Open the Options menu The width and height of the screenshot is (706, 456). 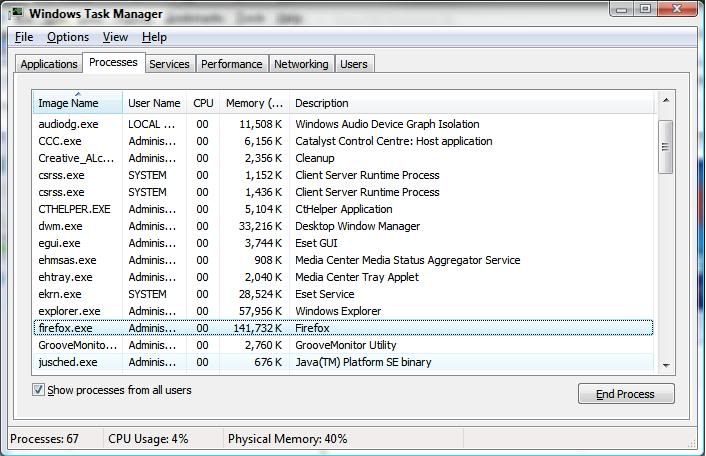pyautogui.click(x=68, y=37)
